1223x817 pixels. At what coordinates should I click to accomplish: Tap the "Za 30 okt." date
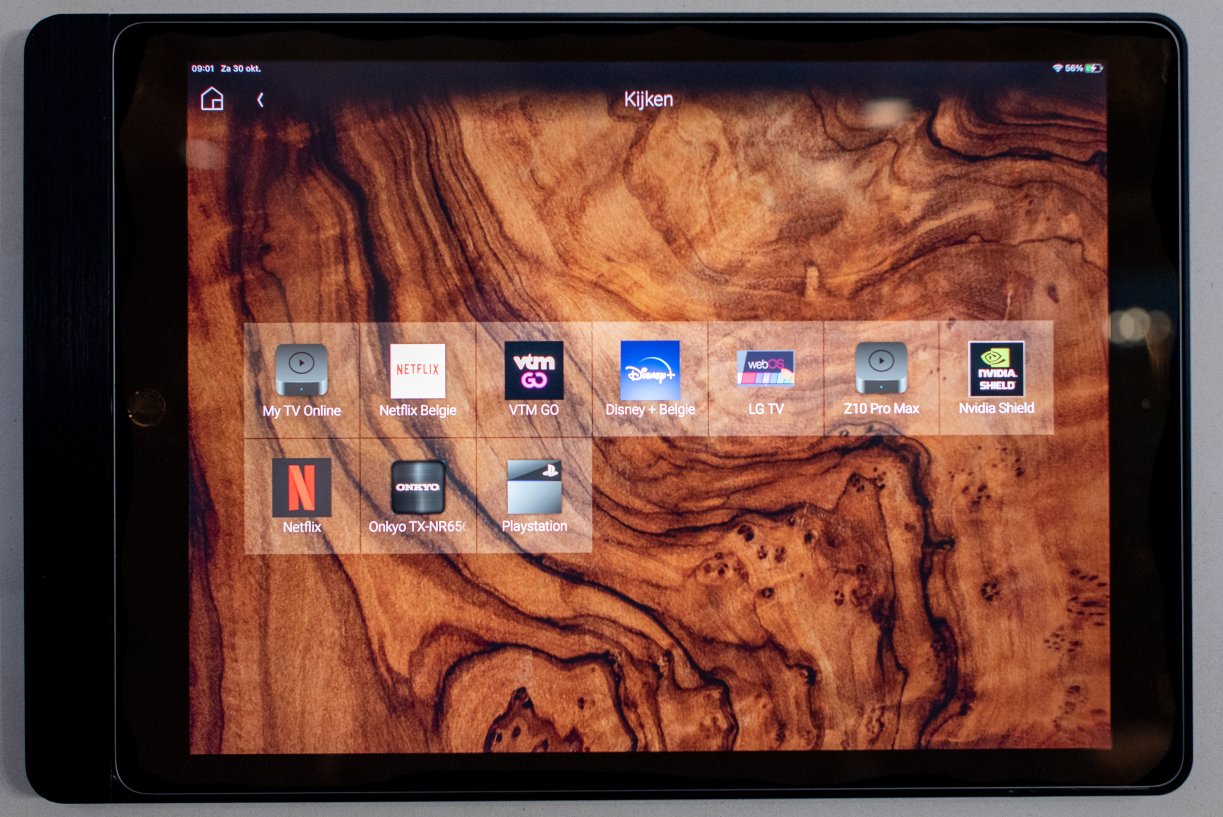(240, 69)
